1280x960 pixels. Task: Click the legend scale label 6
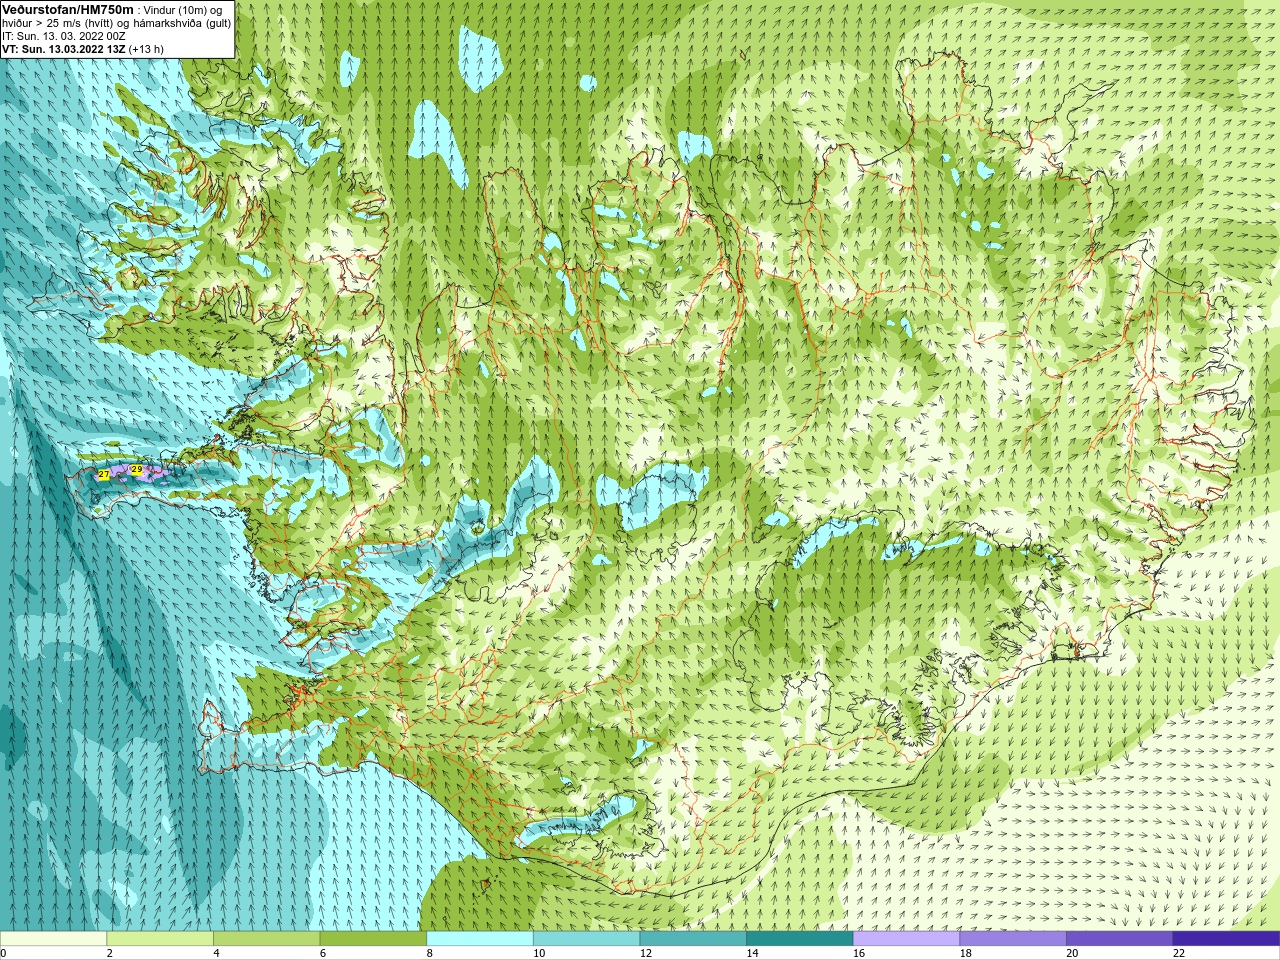pyautogui.click(x=322, y=953)
